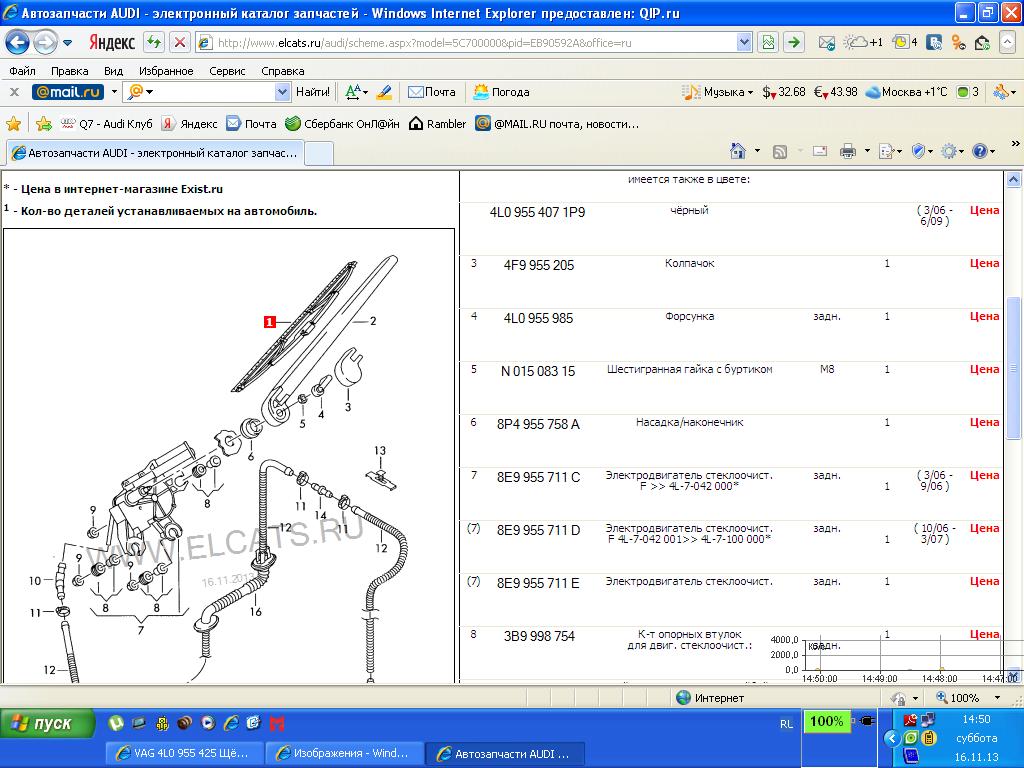This screenshot has width=1024, height=768.
Task: Click the Print icon
Action: point(847,152)
